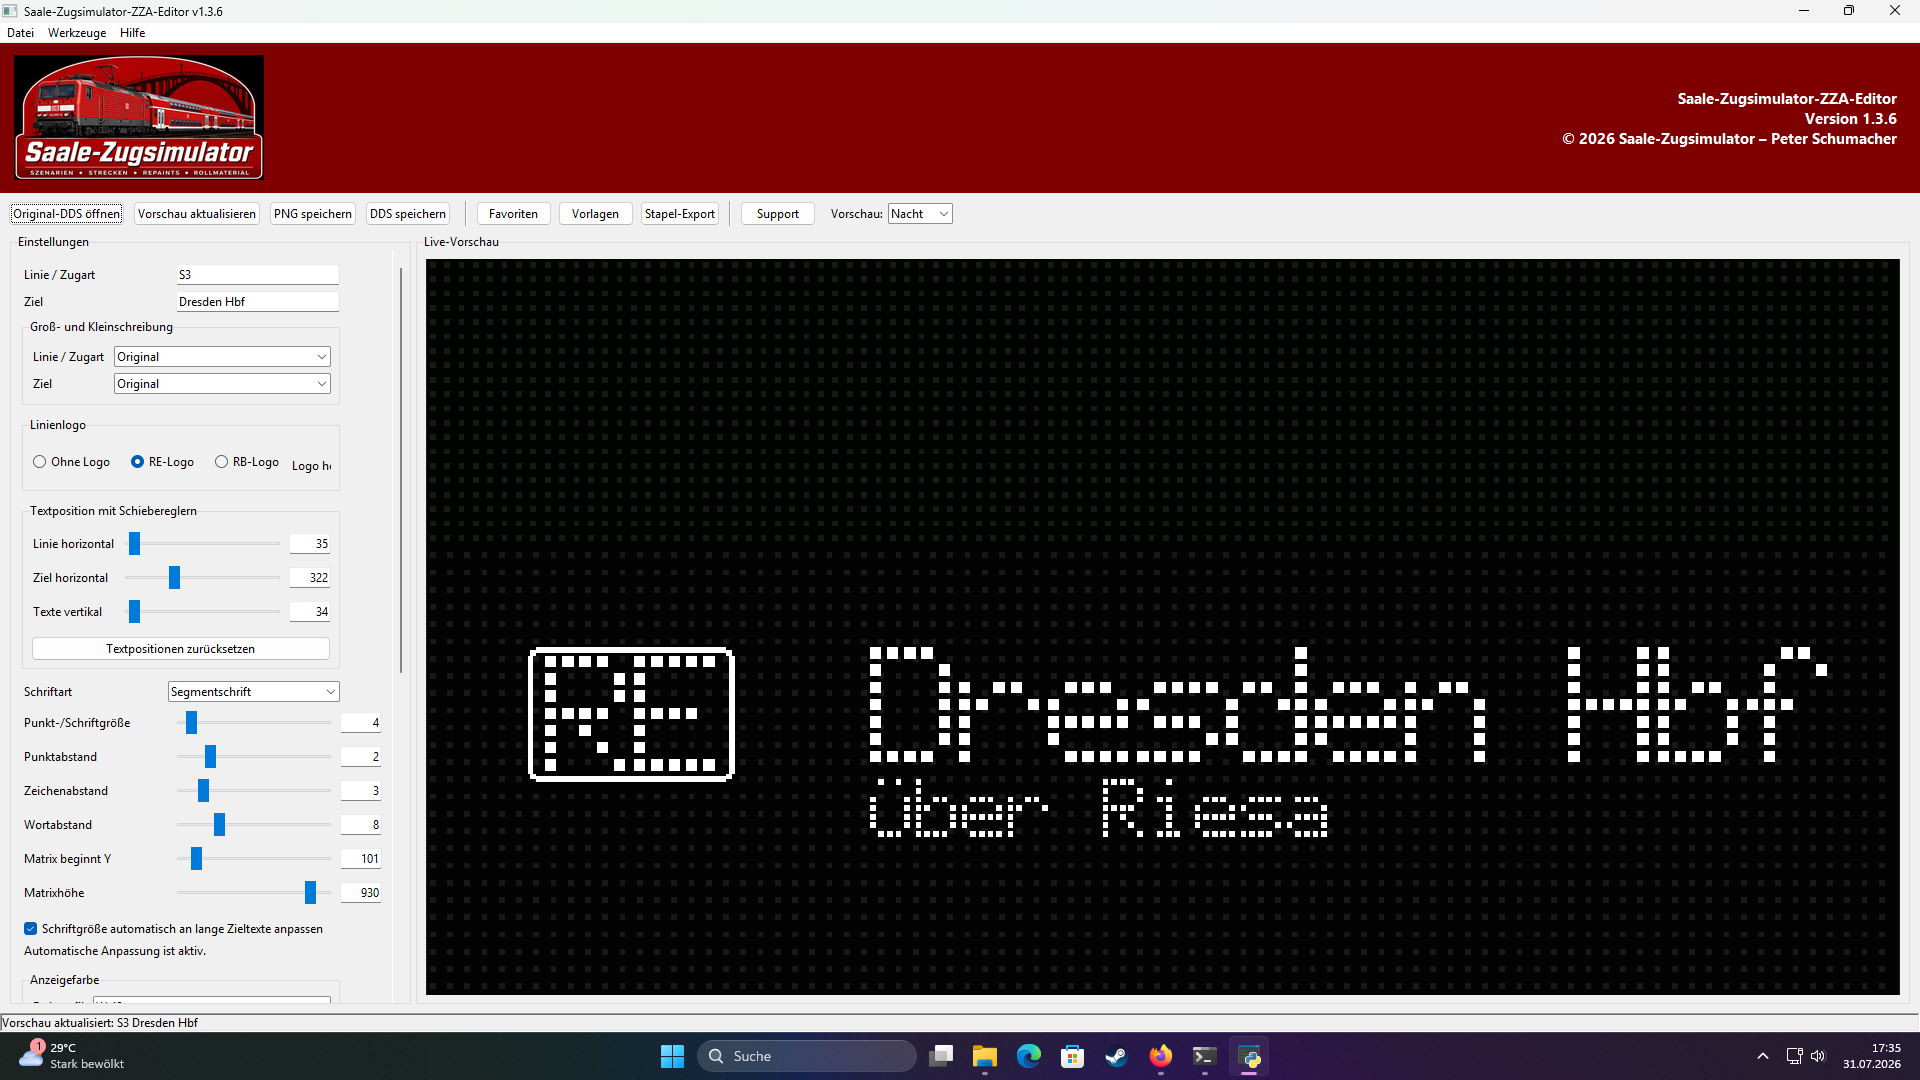Click the taskbar Suche search box
This screenshot has height=1080, width=1920.
(807, 1056)
